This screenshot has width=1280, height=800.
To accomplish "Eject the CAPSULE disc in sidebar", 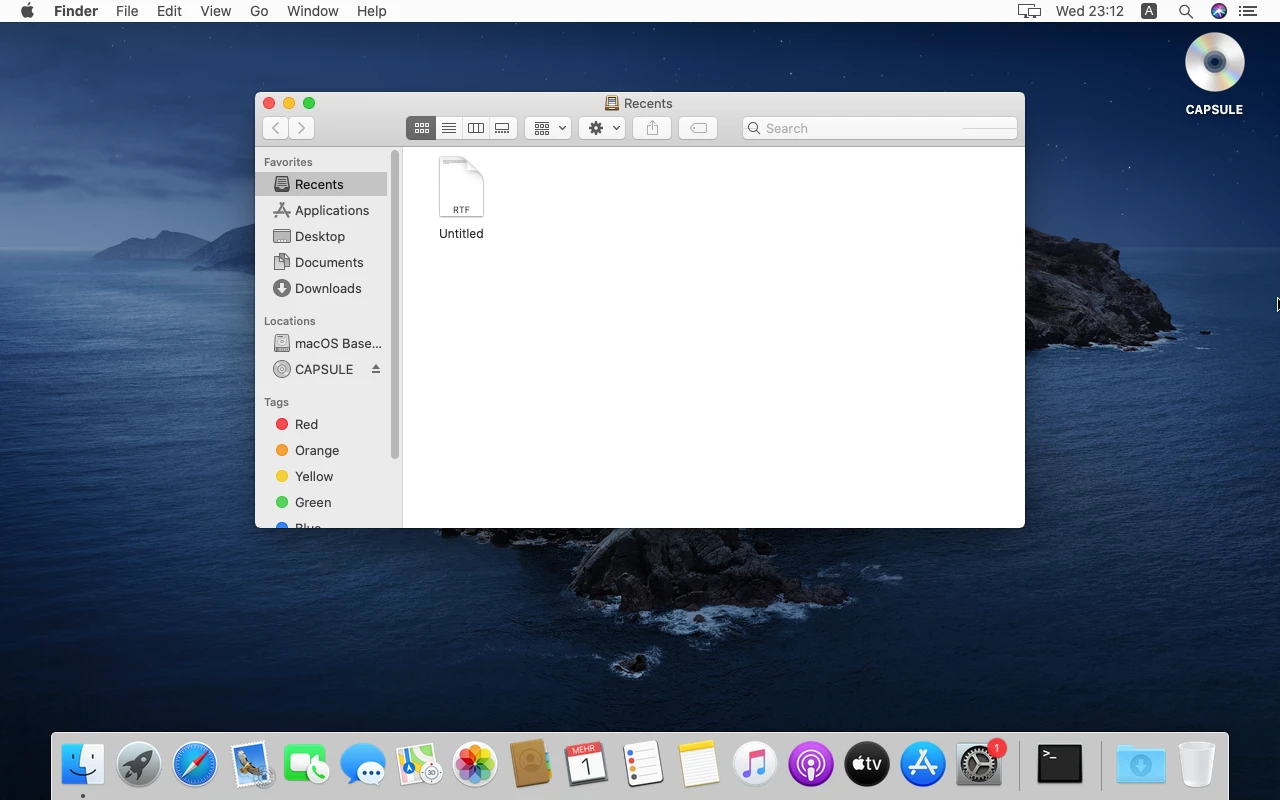I will point(376,369).
